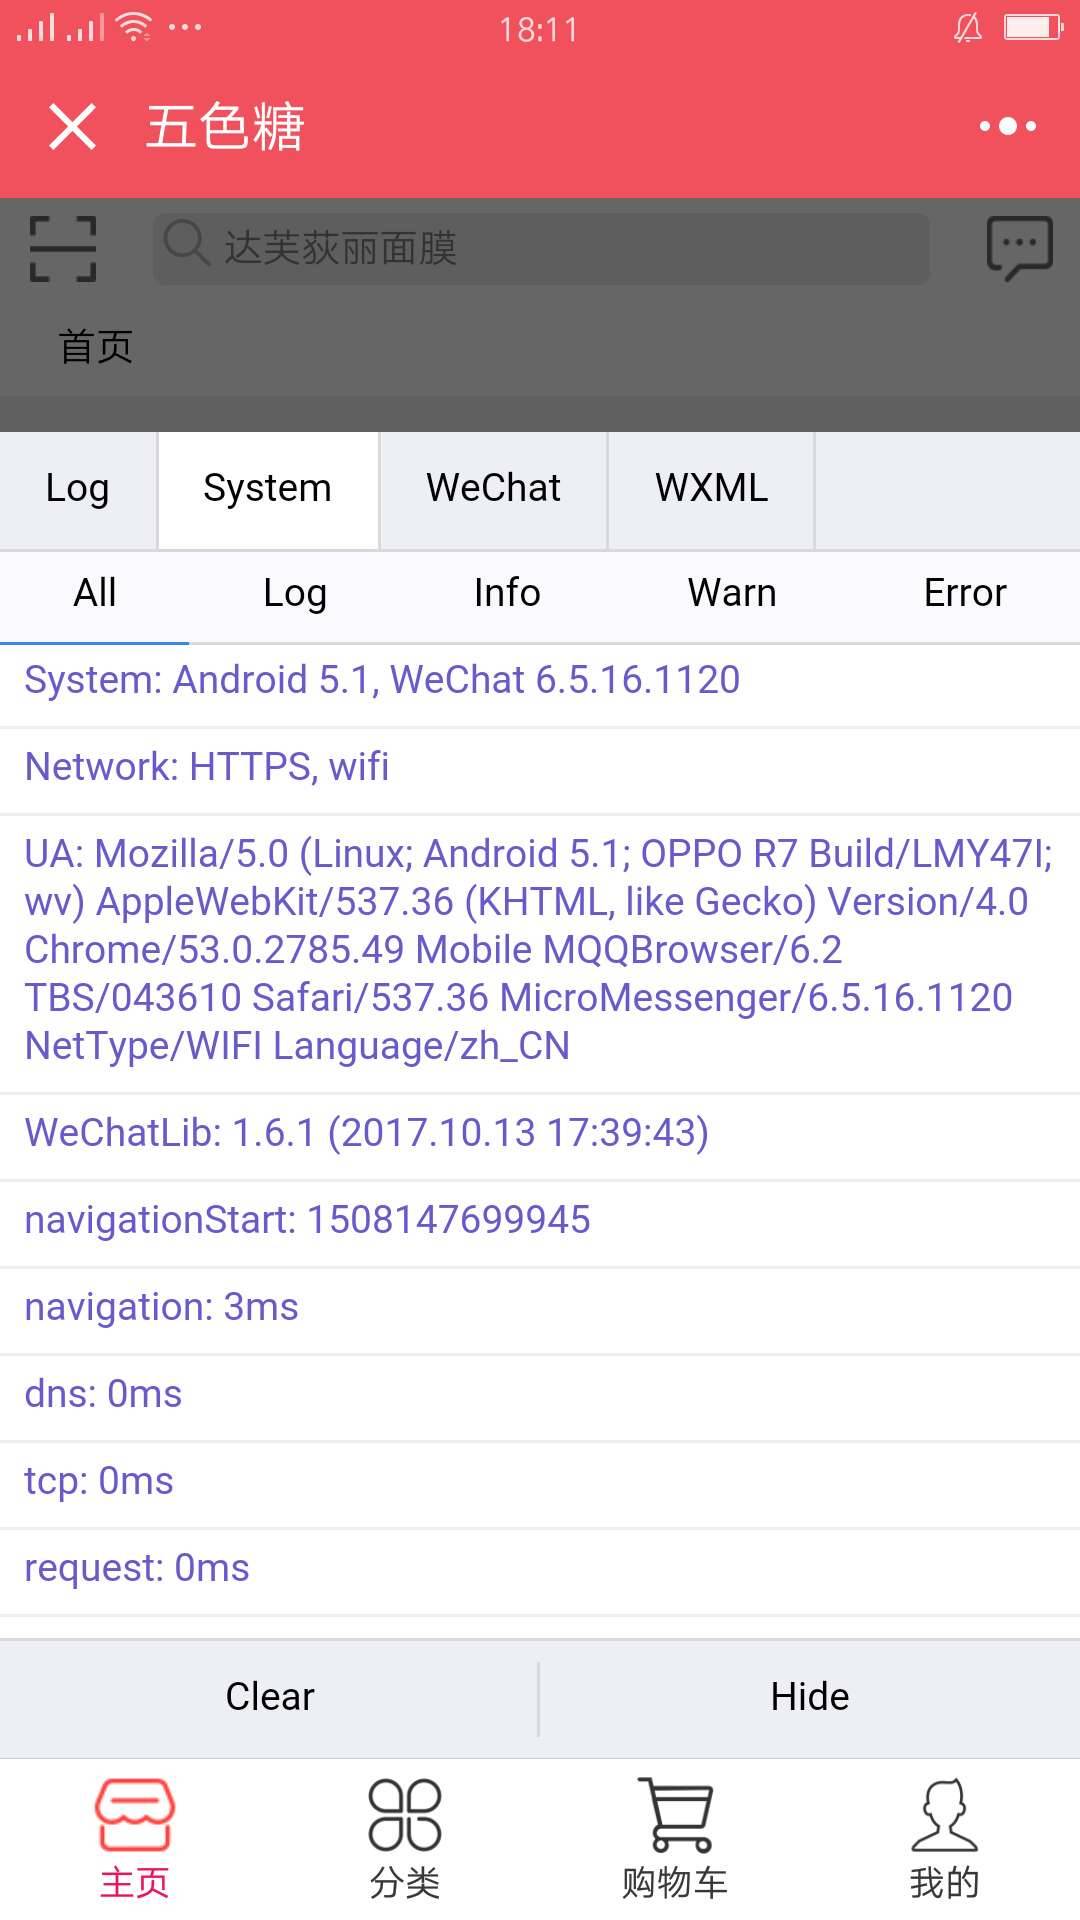Tap the scan QR code icon
The width and height of the screenshot is (1080, 1920).
(63, 248)
